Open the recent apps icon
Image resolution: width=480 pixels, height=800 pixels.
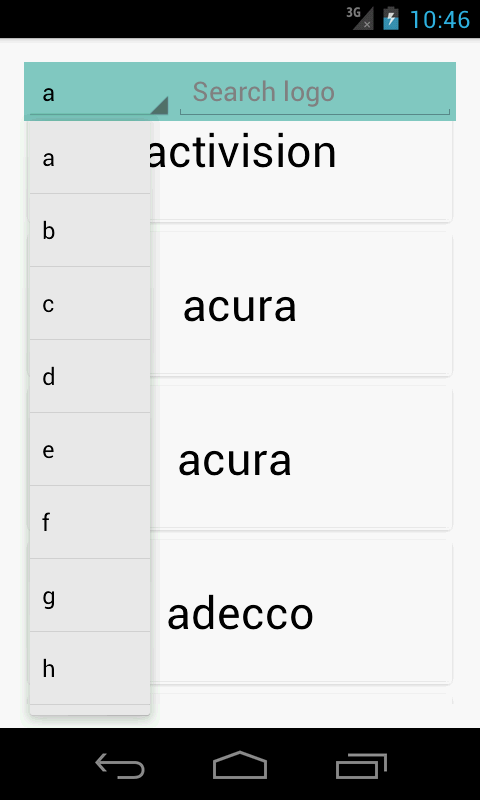coord(361,765)
